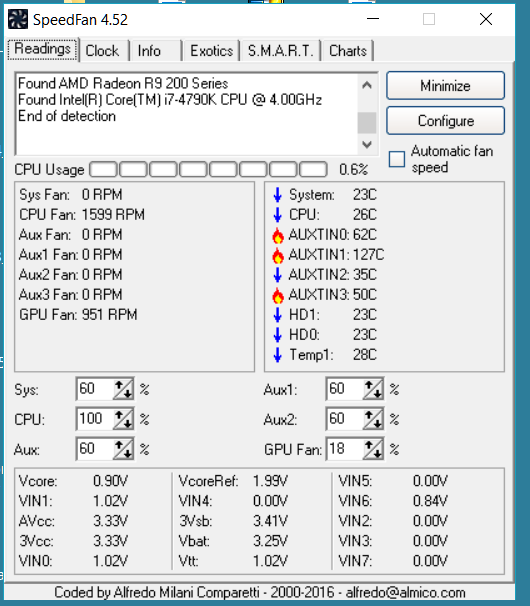
Task: Click the flame icon beside AUXTIN1
Action: click(278, 255)
